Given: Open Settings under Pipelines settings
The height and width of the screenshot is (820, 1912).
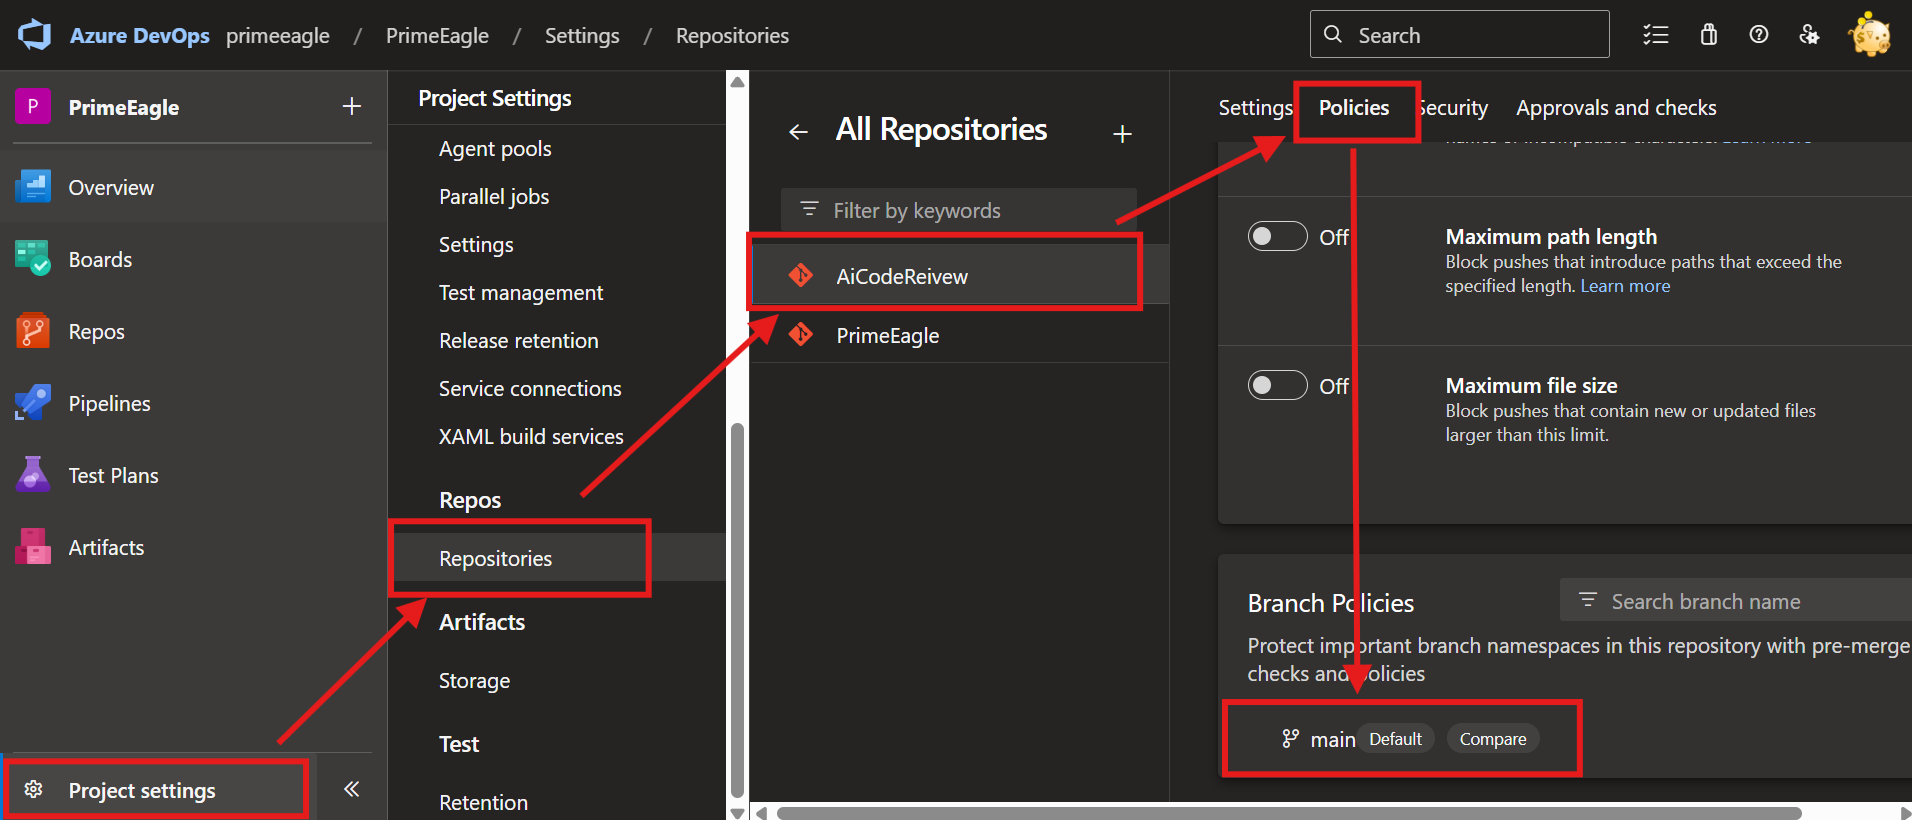Looking at the screenshot, I should point(476,244).
